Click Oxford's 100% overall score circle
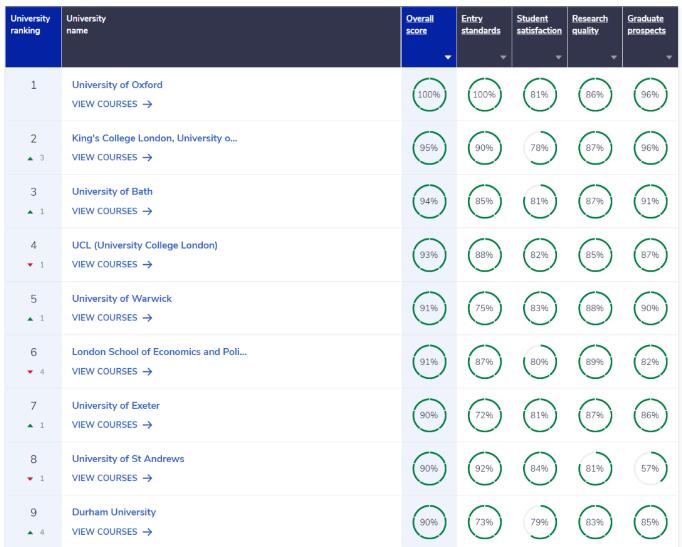This screenshot has width=682, height=547. pos(429,94)
